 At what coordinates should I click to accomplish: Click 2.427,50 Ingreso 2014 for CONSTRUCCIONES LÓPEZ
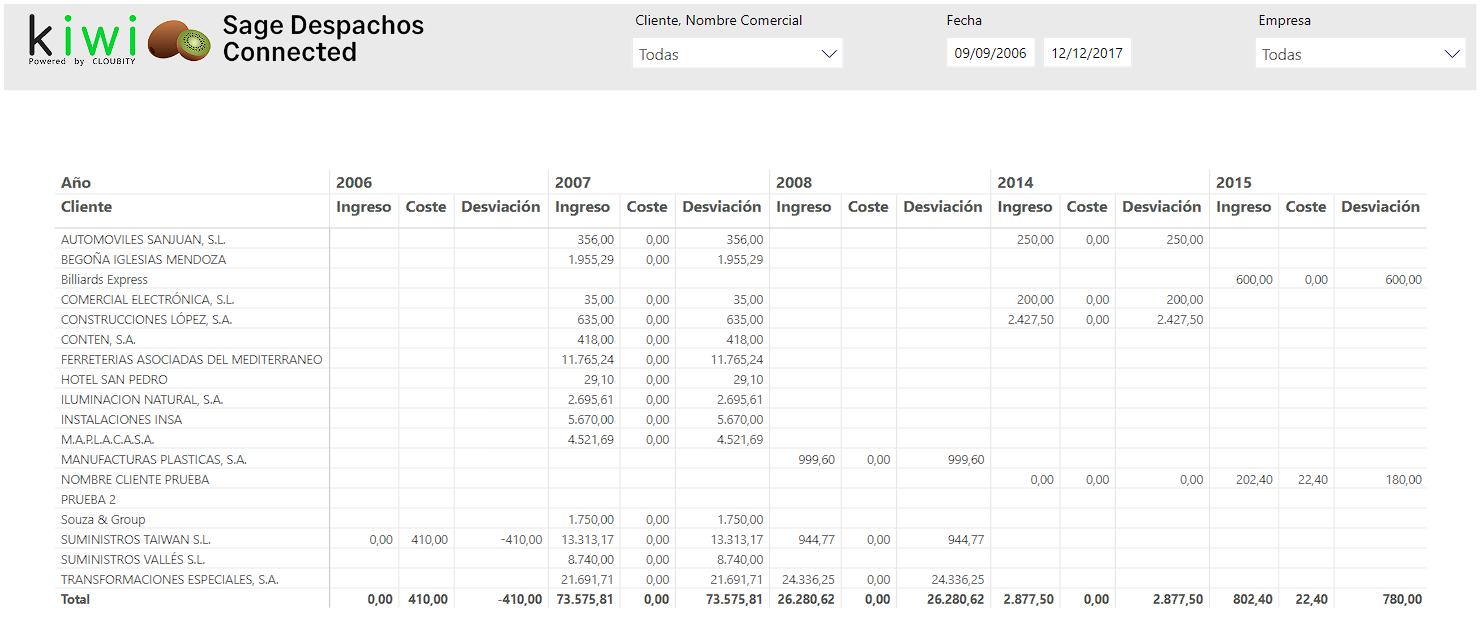tap(1030, 320)
